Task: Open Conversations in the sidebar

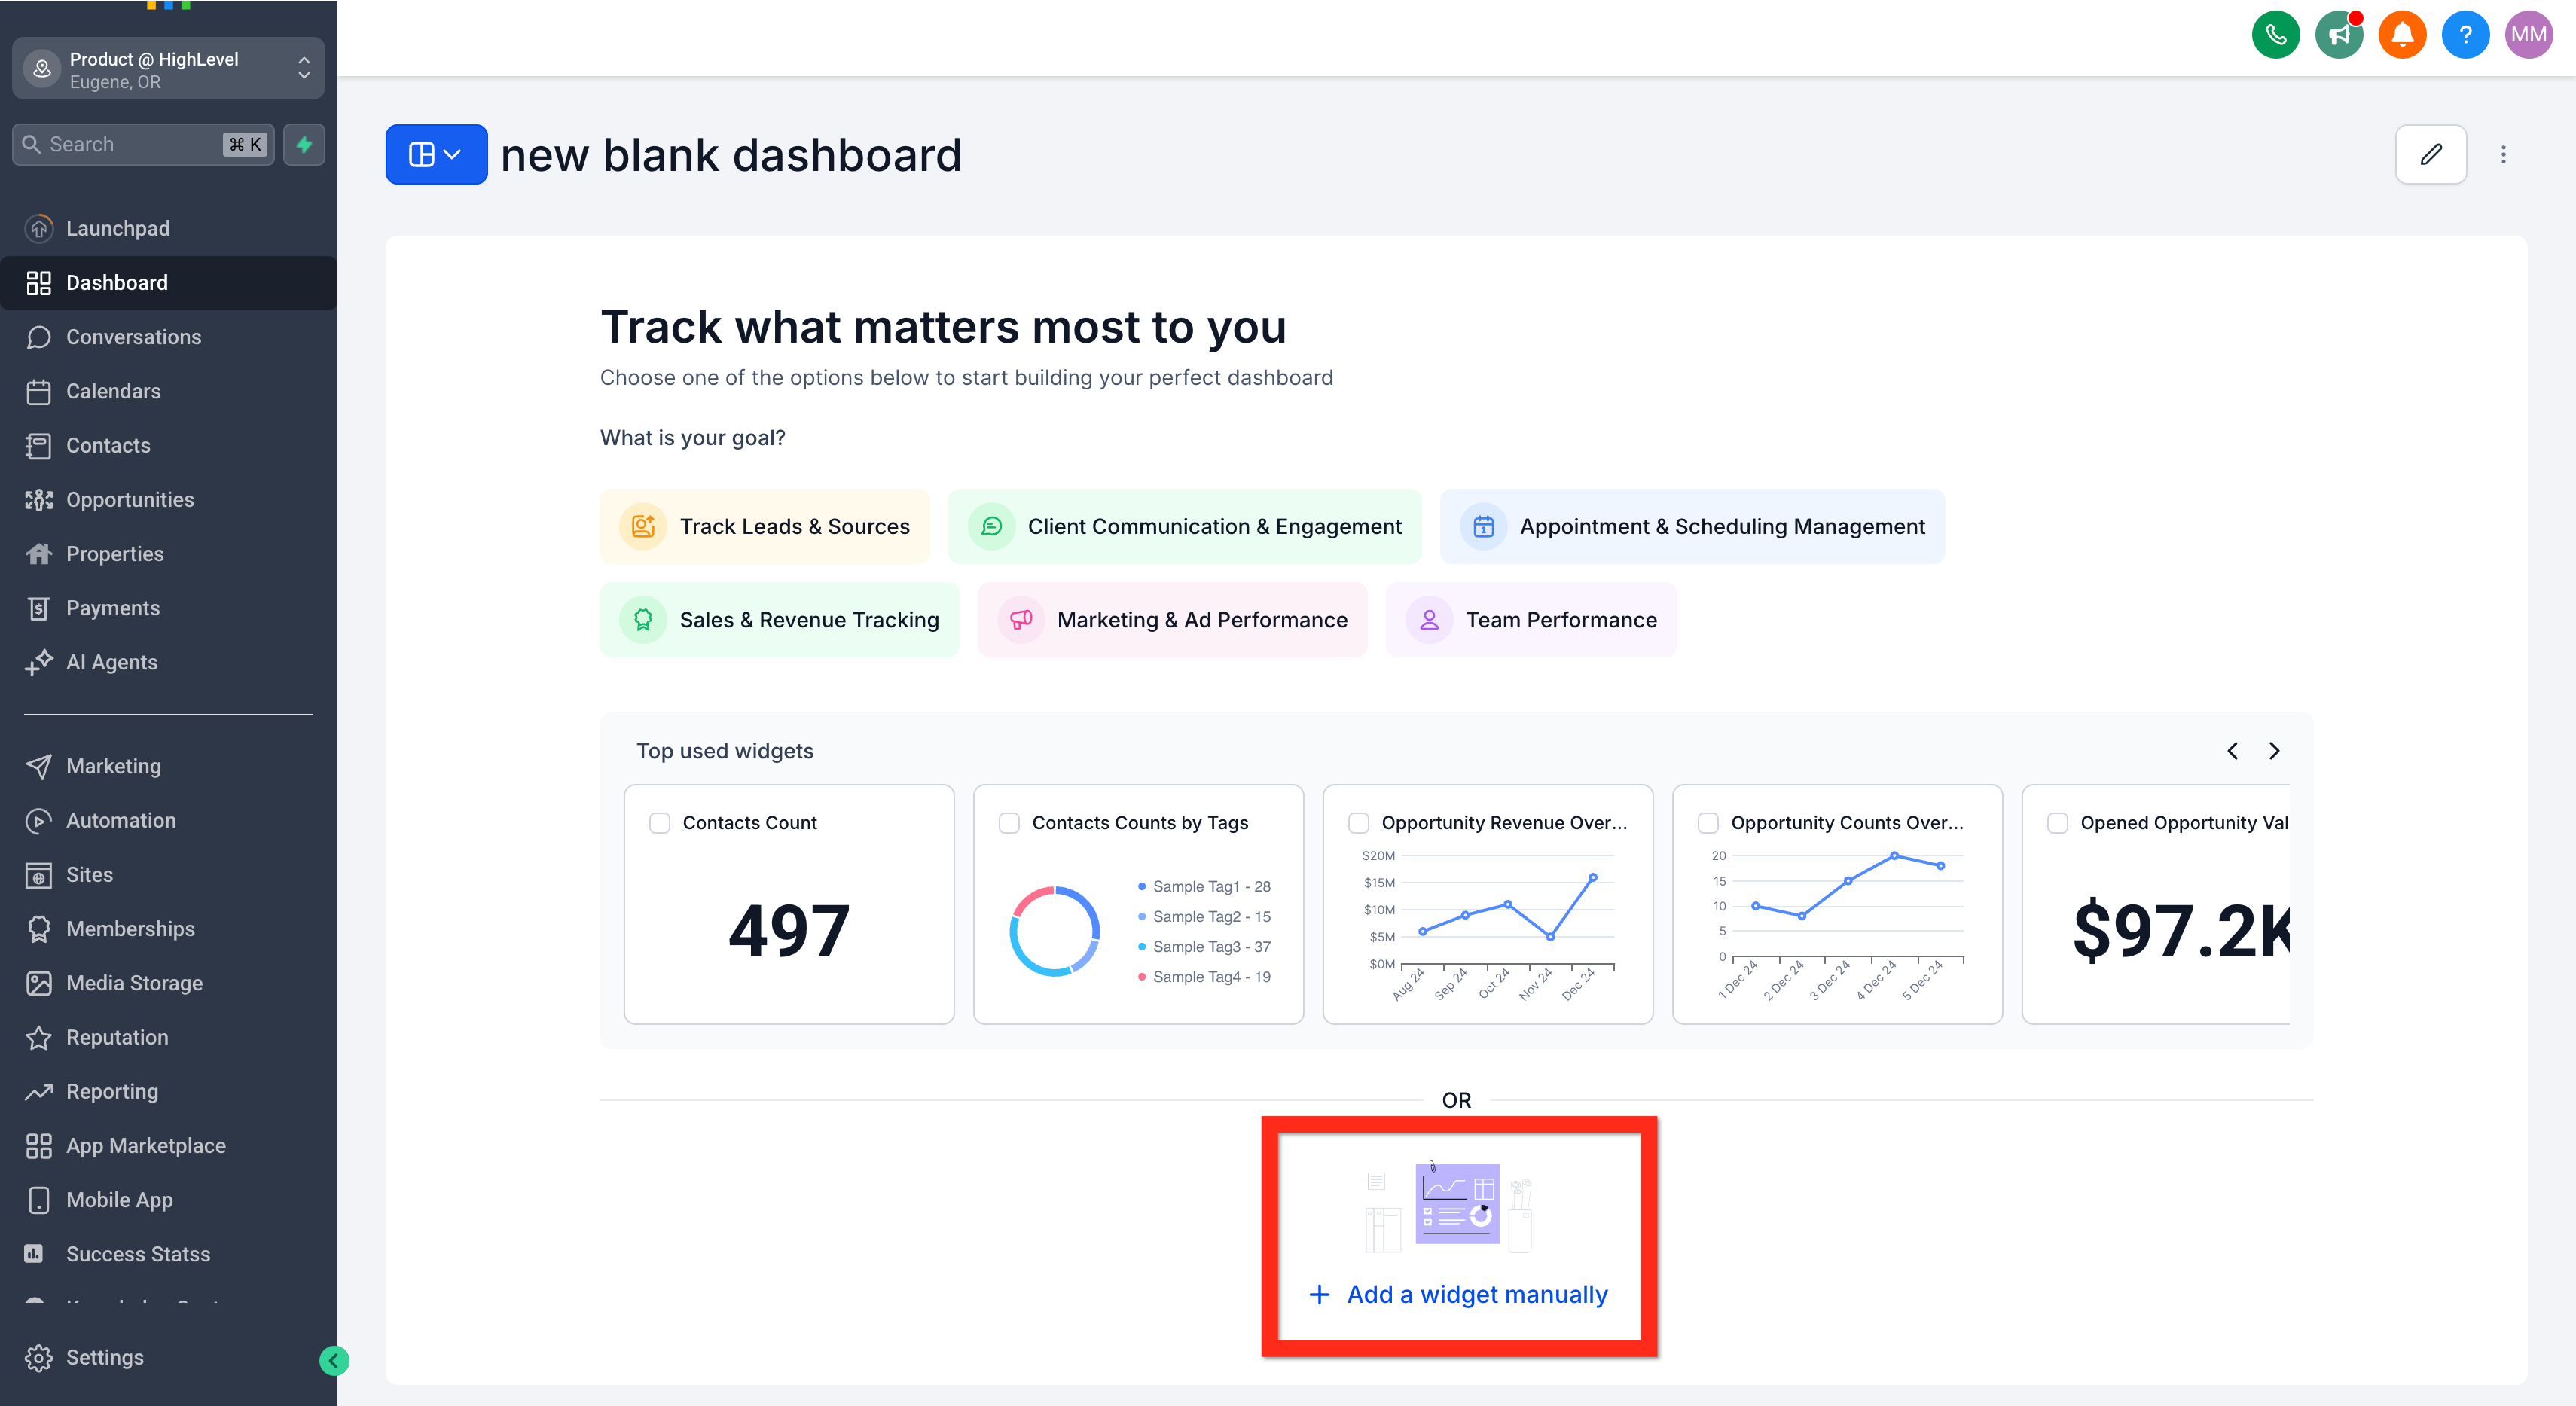Action: pyautogui.click(x=133, y=337)
